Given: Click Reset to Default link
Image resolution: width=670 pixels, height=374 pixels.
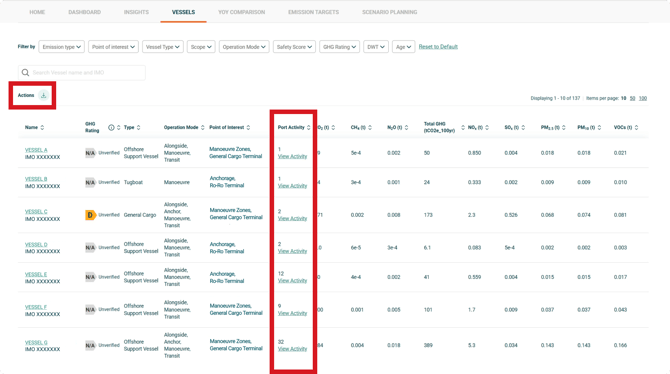Looking at the screenshot, I should coord(438,47).
